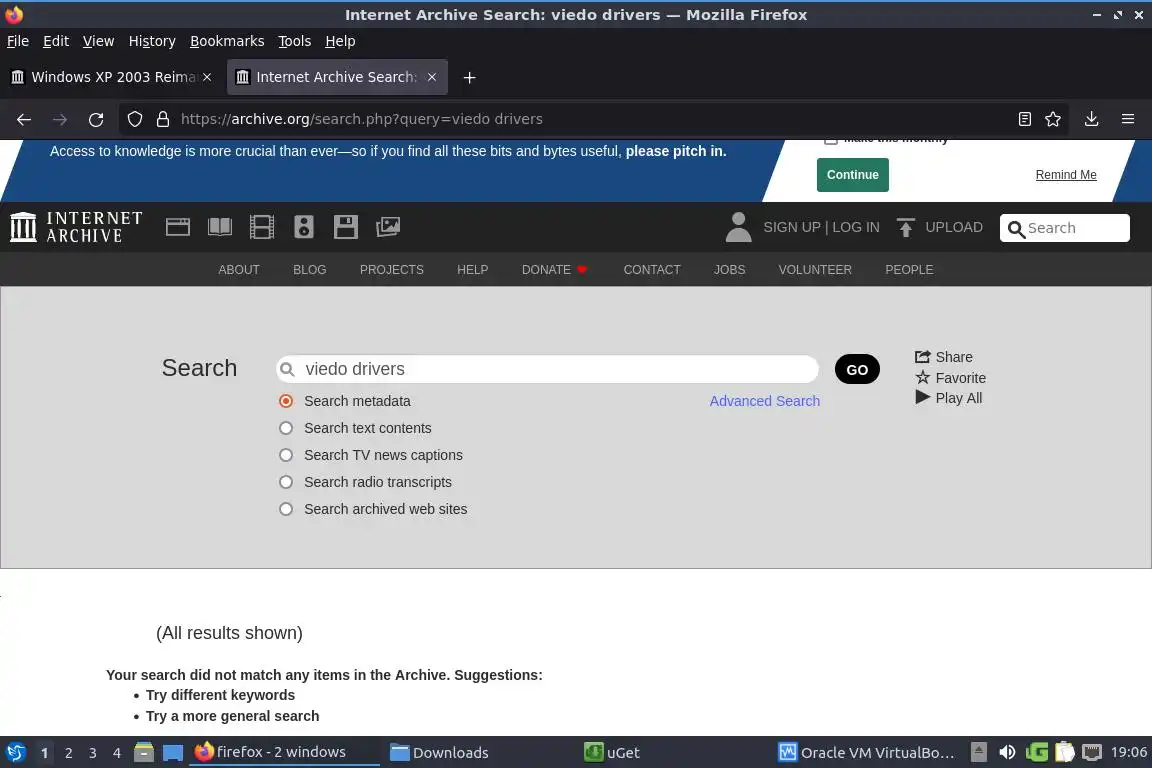
Task: Open the Web (Wayback Machine) media icon
Action: point(178,227)
